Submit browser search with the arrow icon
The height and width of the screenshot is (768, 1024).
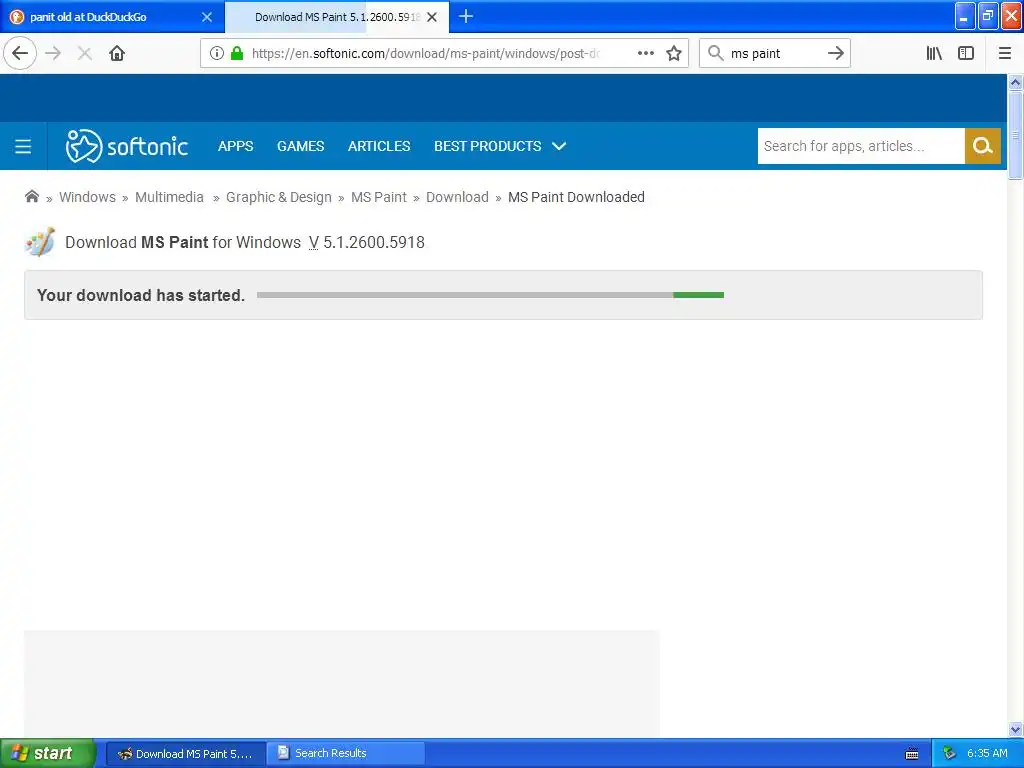coord(835,53)
